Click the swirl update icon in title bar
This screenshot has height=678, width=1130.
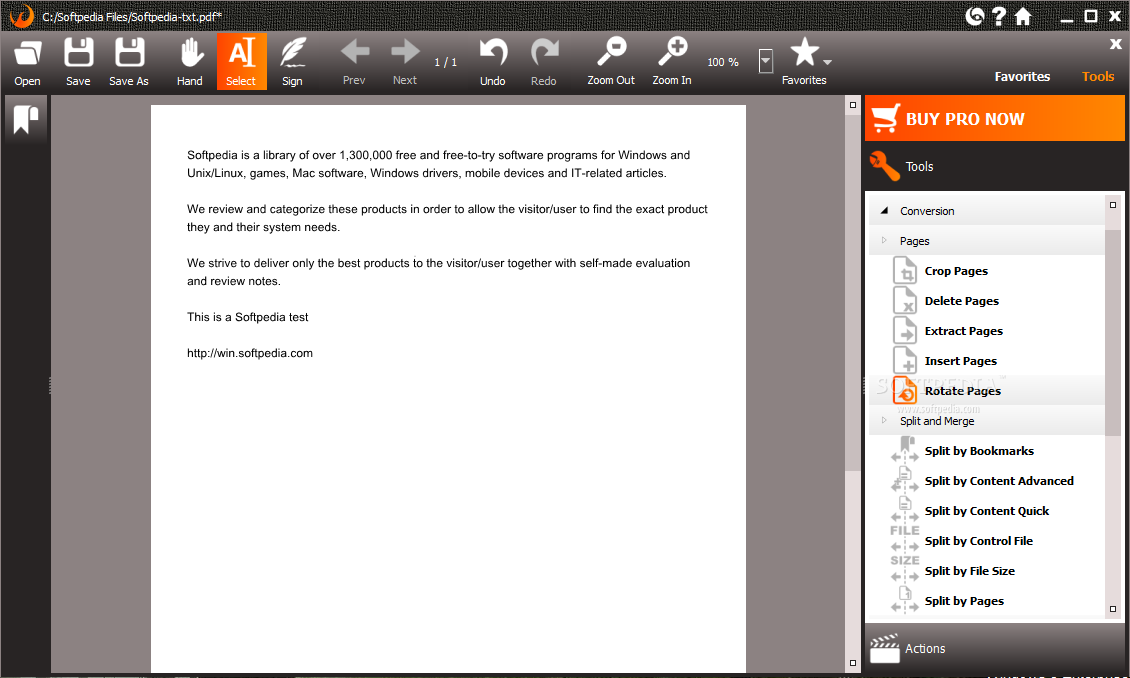(974, 16)
